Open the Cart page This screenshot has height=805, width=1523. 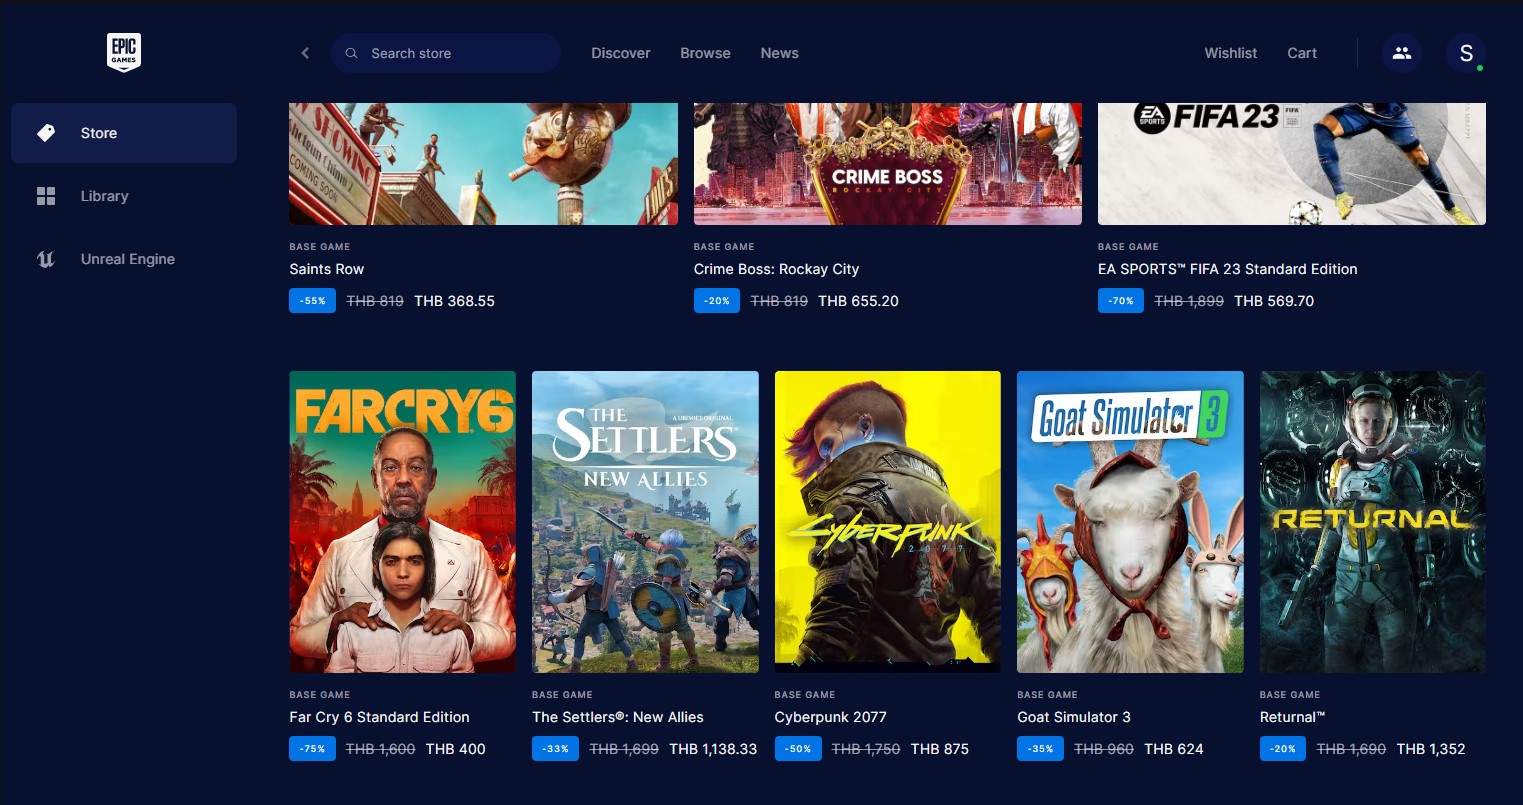[x=1302, y=53]
